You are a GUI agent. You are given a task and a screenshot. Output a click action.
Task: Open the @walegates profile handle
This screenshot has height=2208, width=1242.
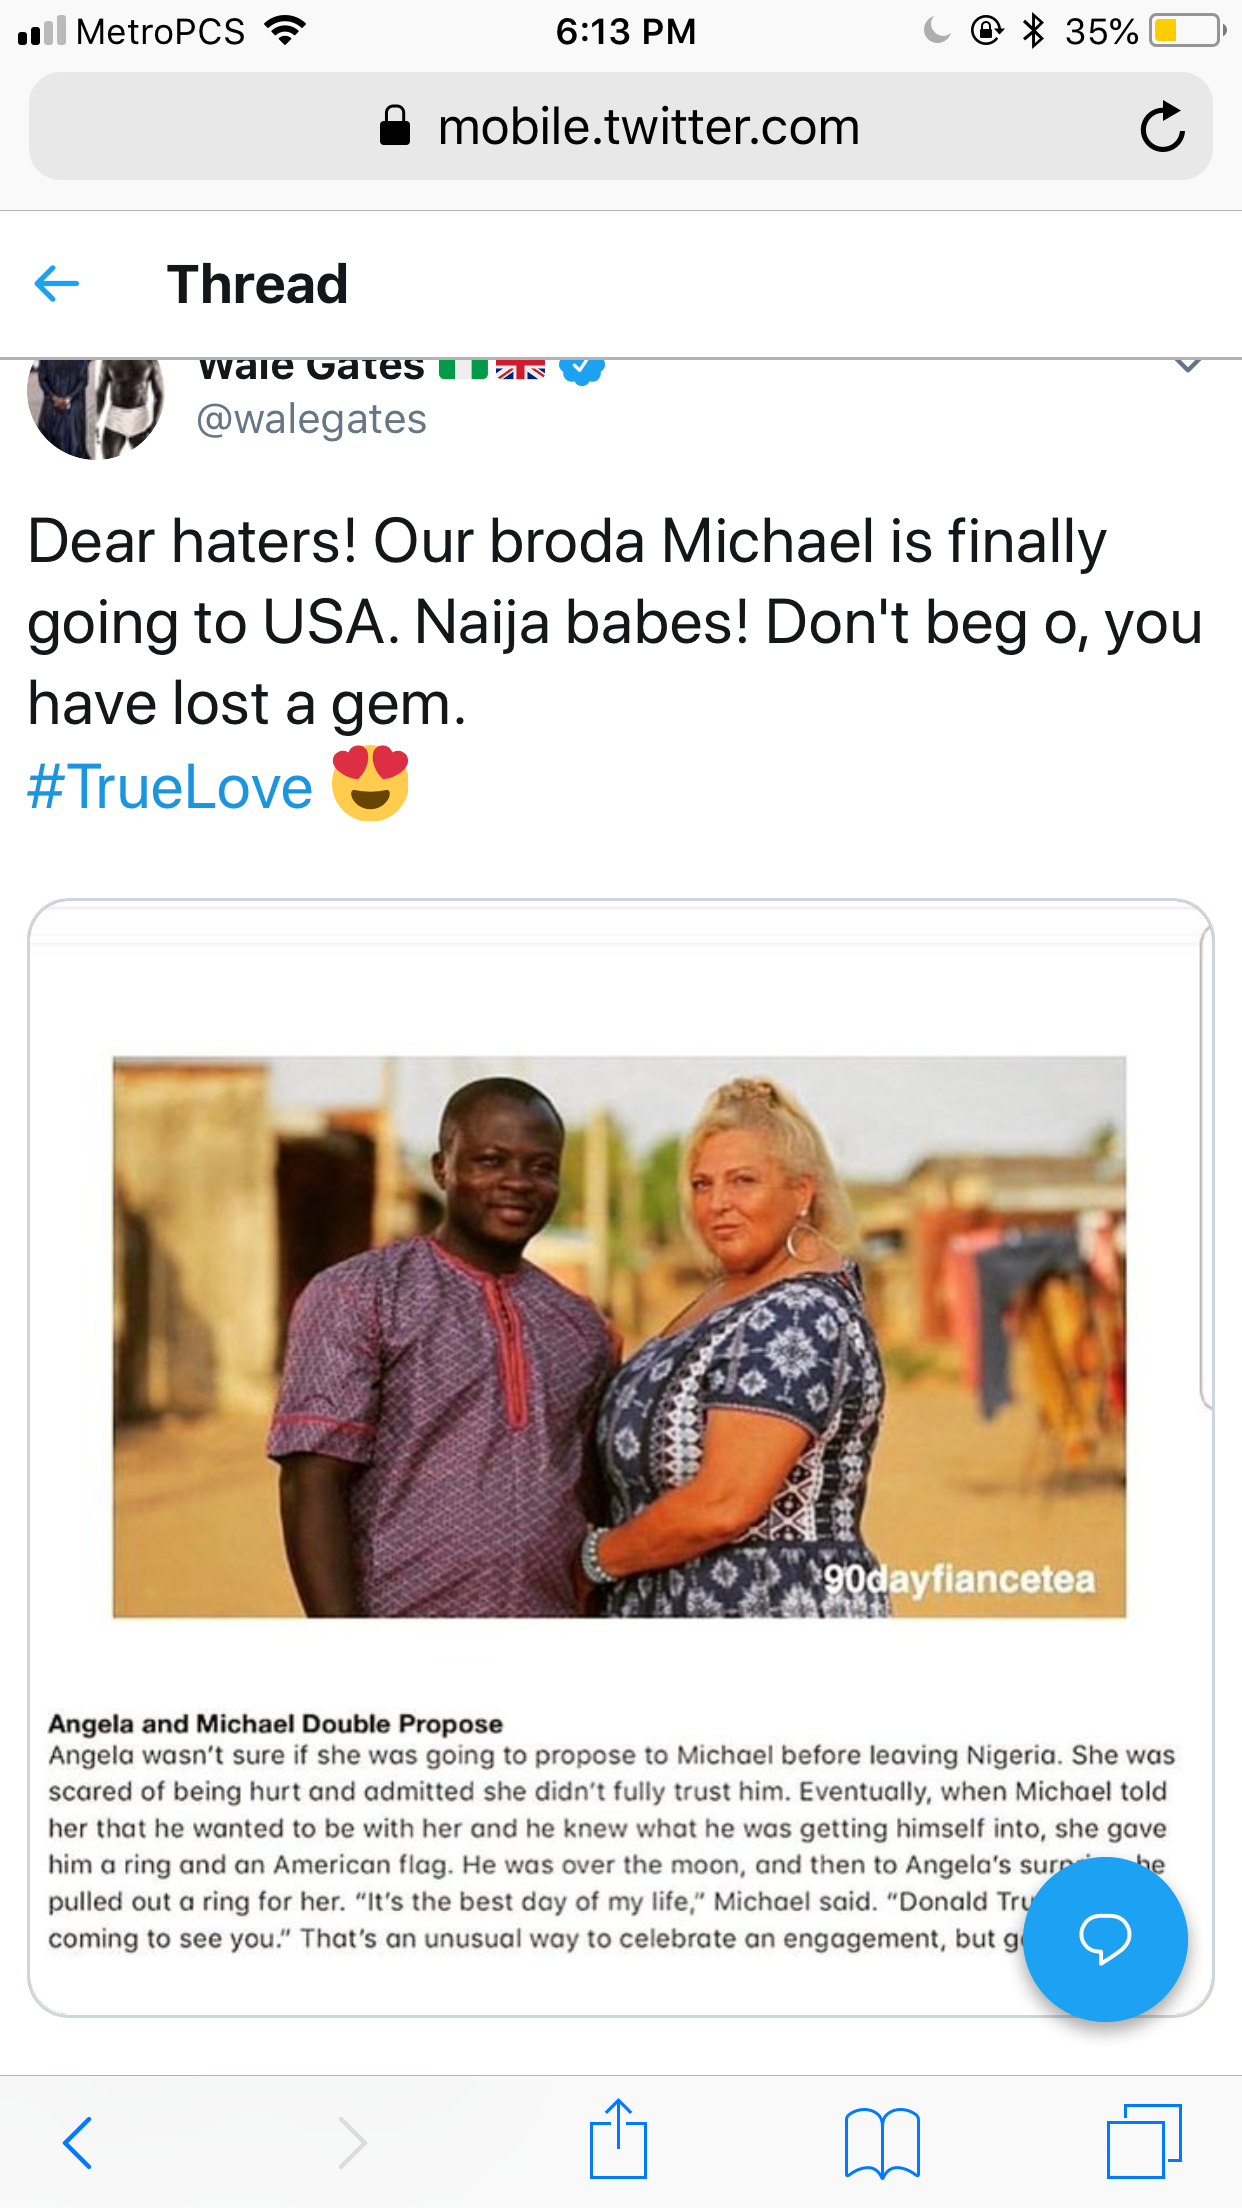tap(311, 420)
